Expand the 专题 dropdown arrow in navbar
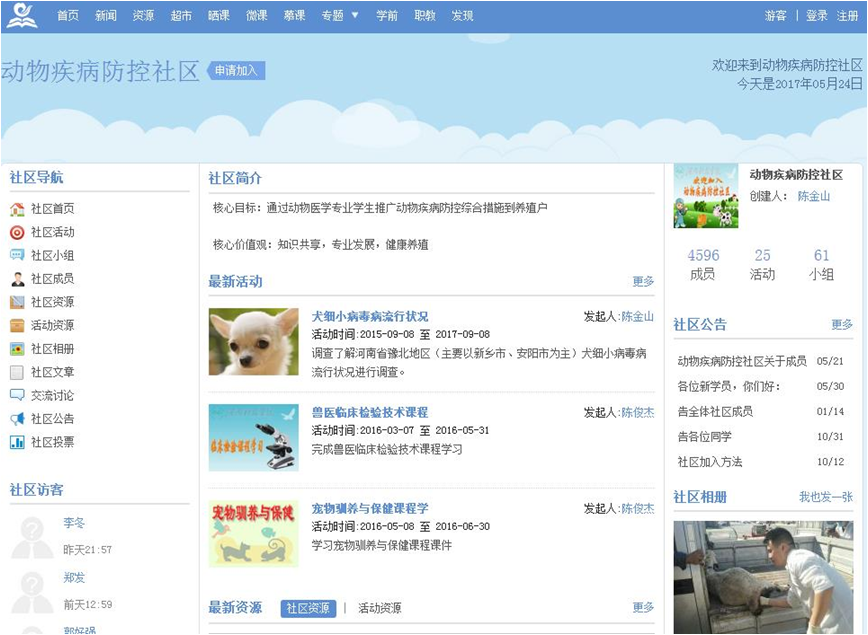 pos(355,16)
